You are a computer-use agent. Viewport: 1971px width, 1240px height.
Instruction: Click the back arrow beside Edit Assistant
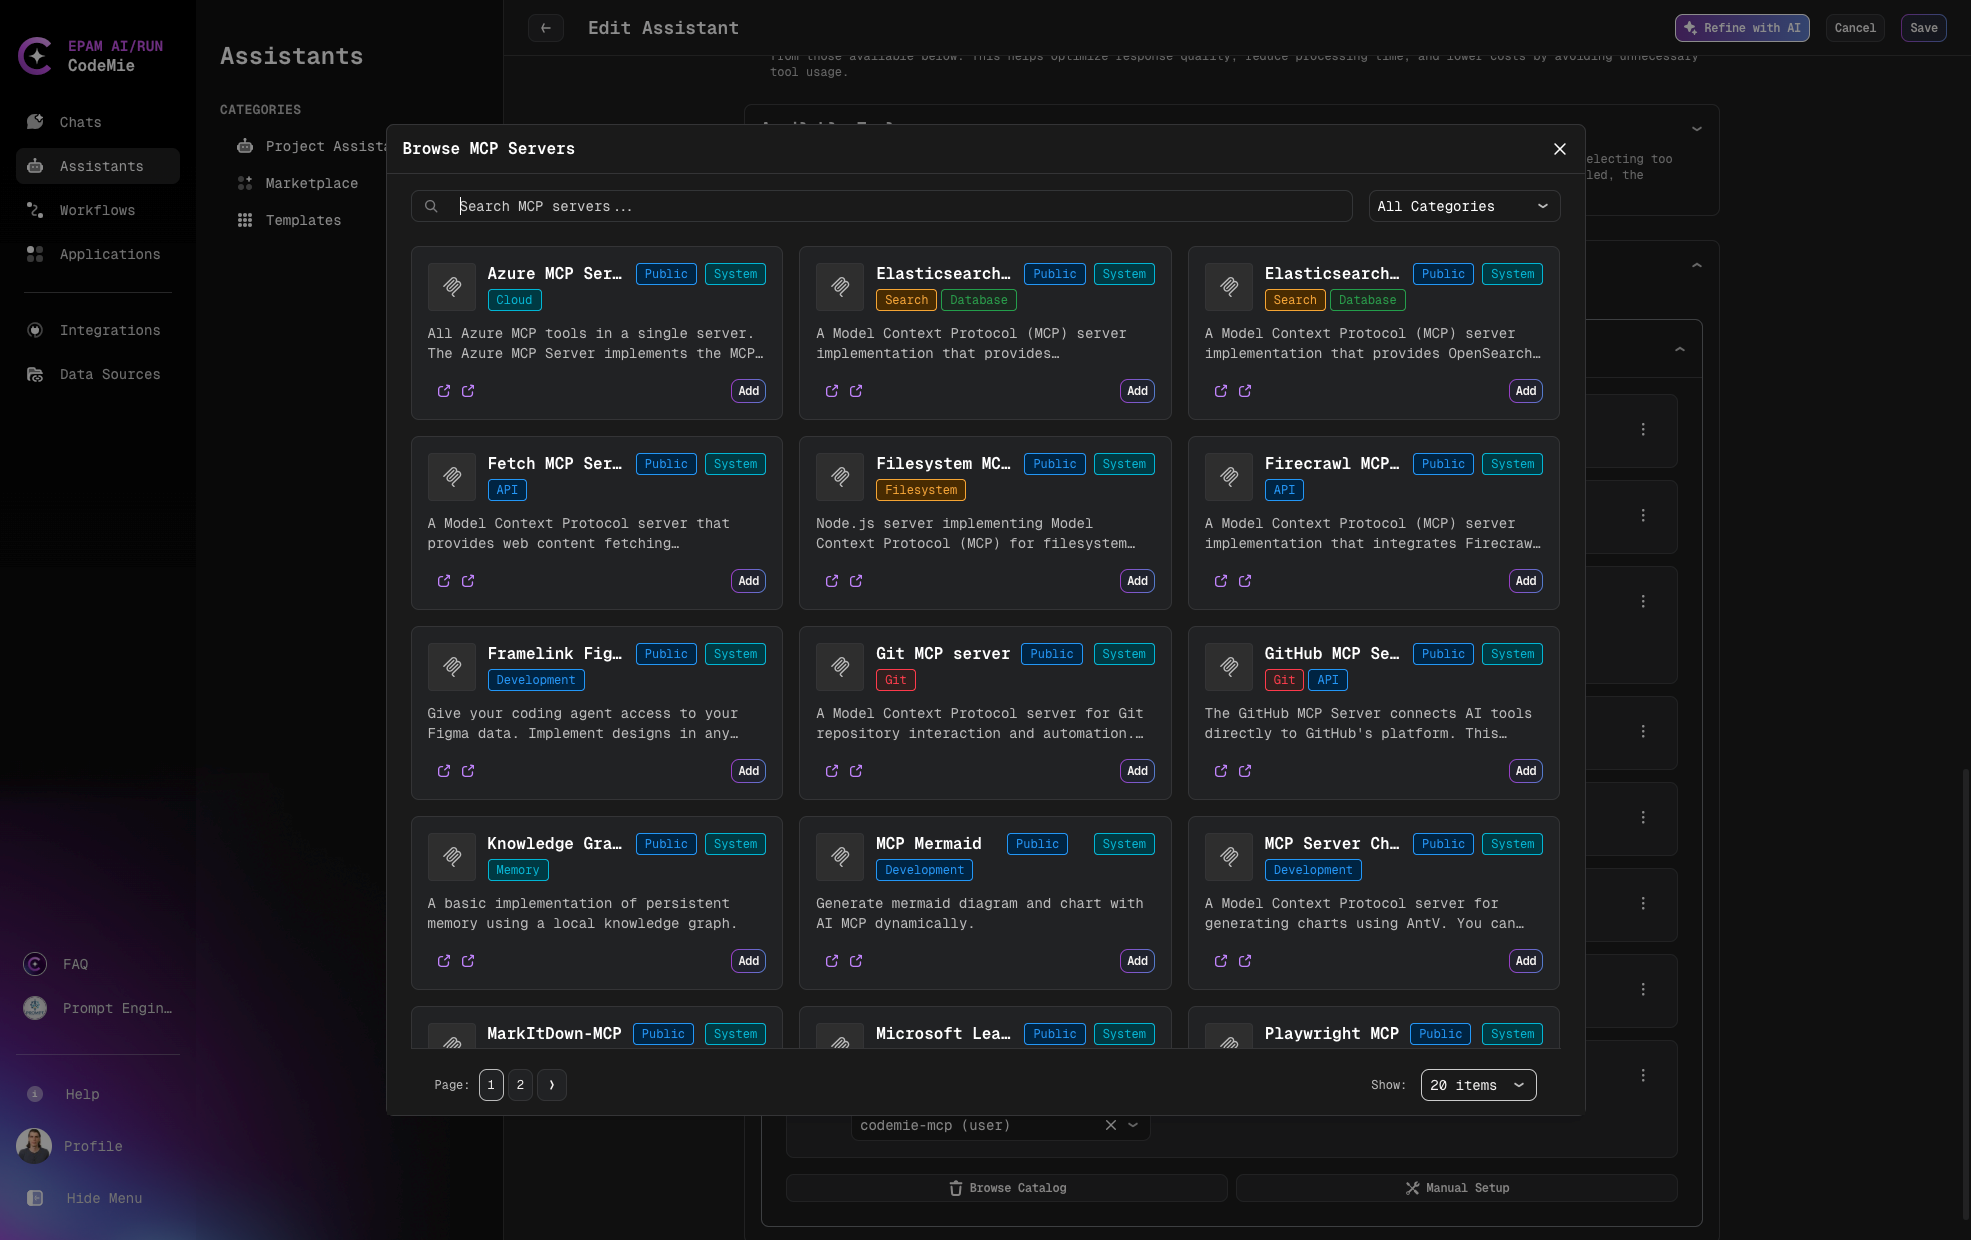coord(545,28)
